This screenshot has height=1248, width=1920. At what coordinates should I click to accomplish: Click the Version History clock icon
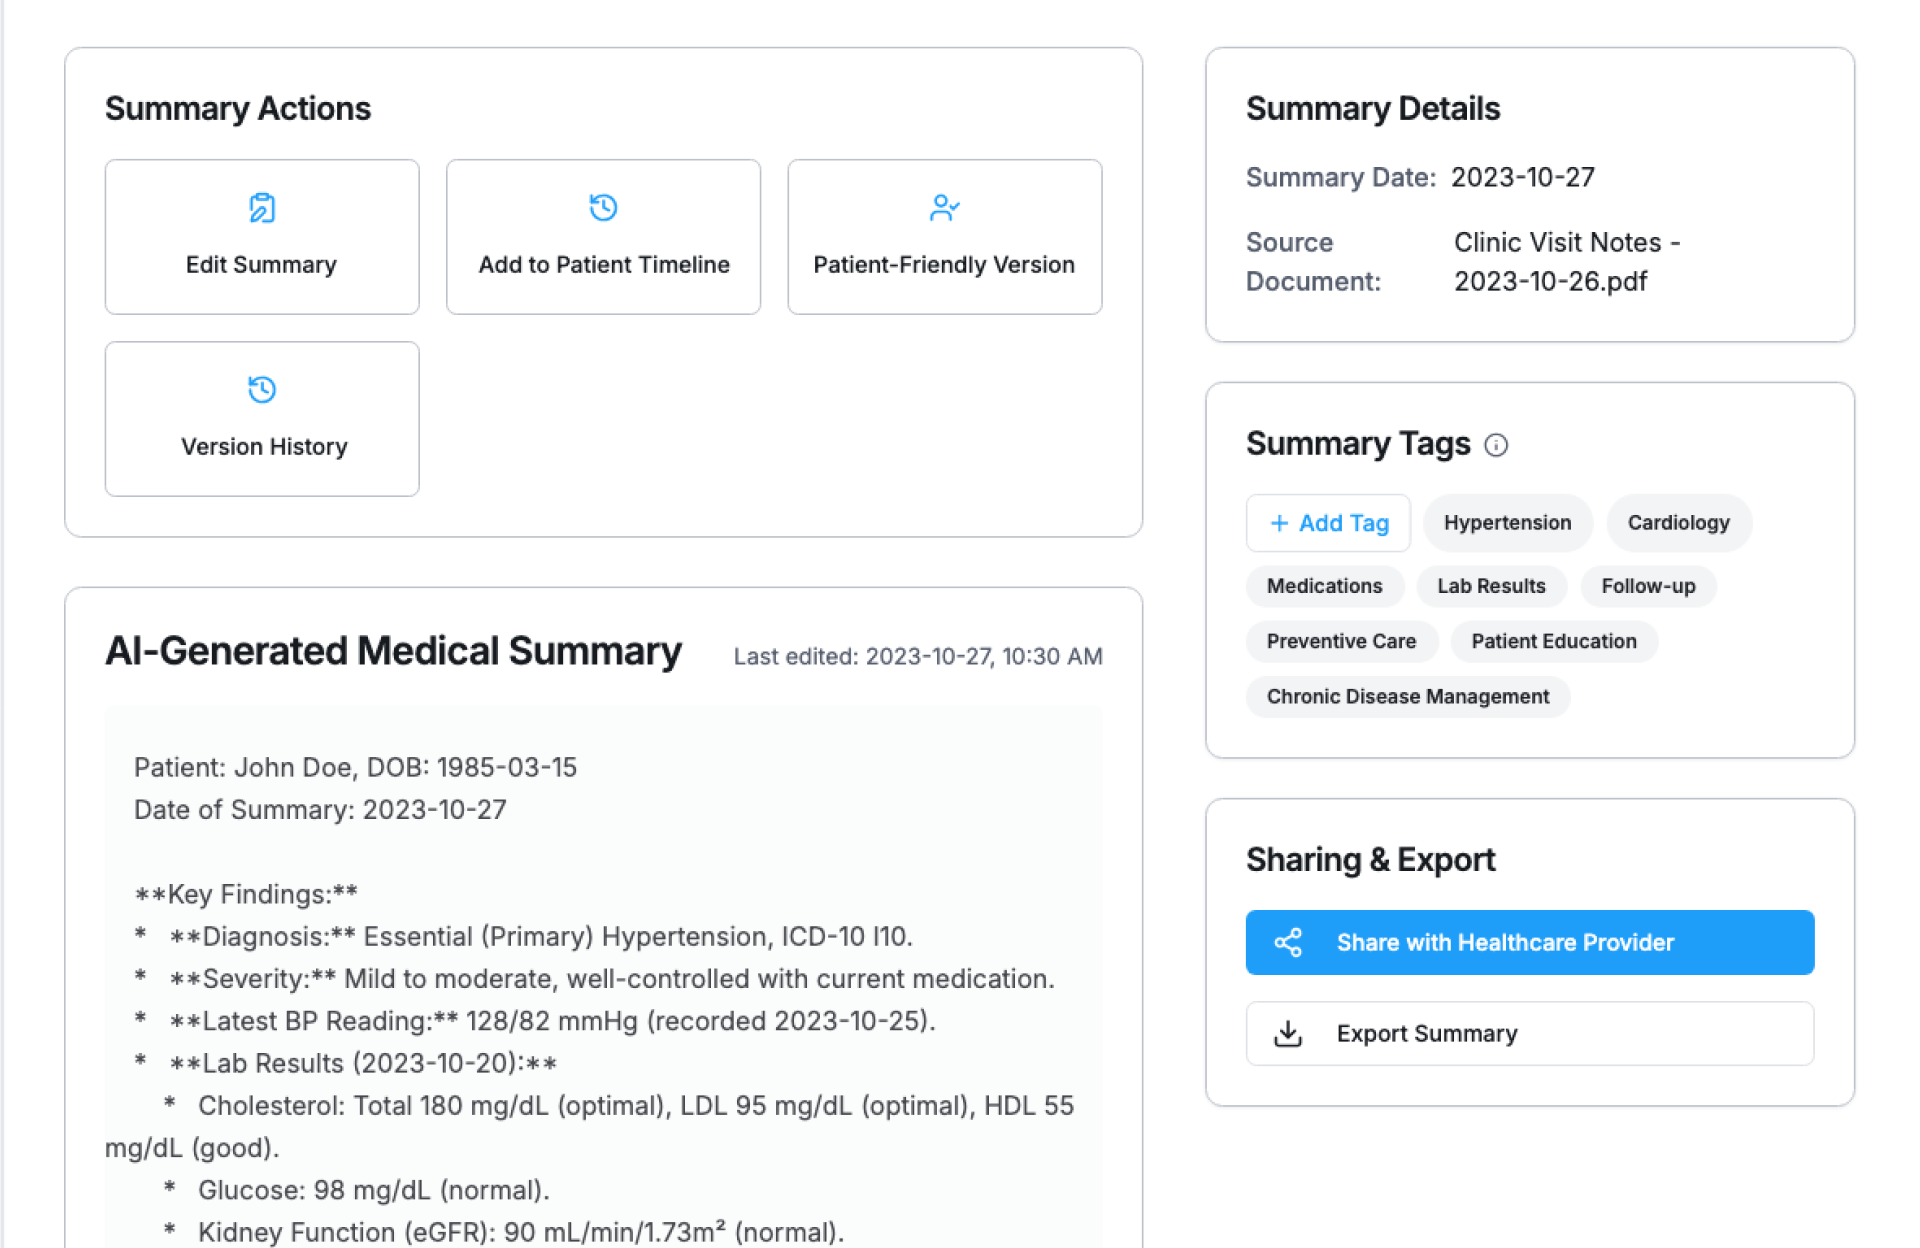[x=262, y=390]
